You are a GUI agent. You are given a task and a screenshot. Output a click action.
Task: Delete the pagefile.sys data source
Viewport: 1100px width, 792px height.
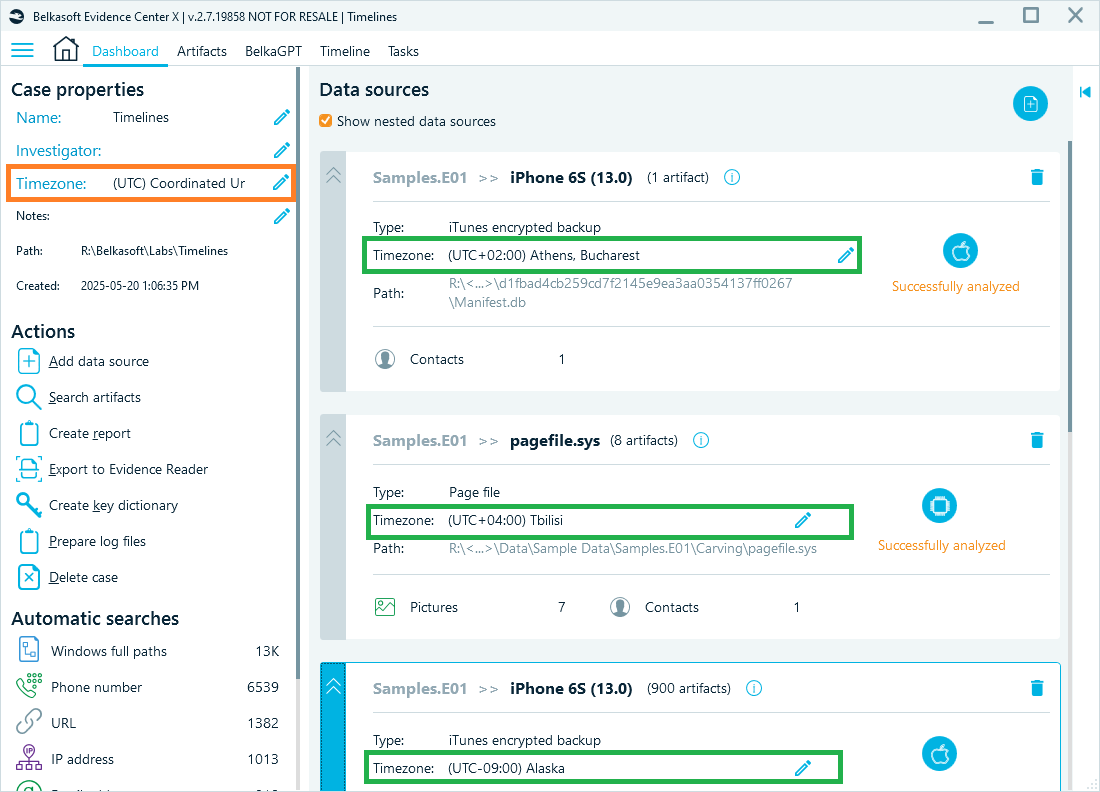tap(1037, 440)
